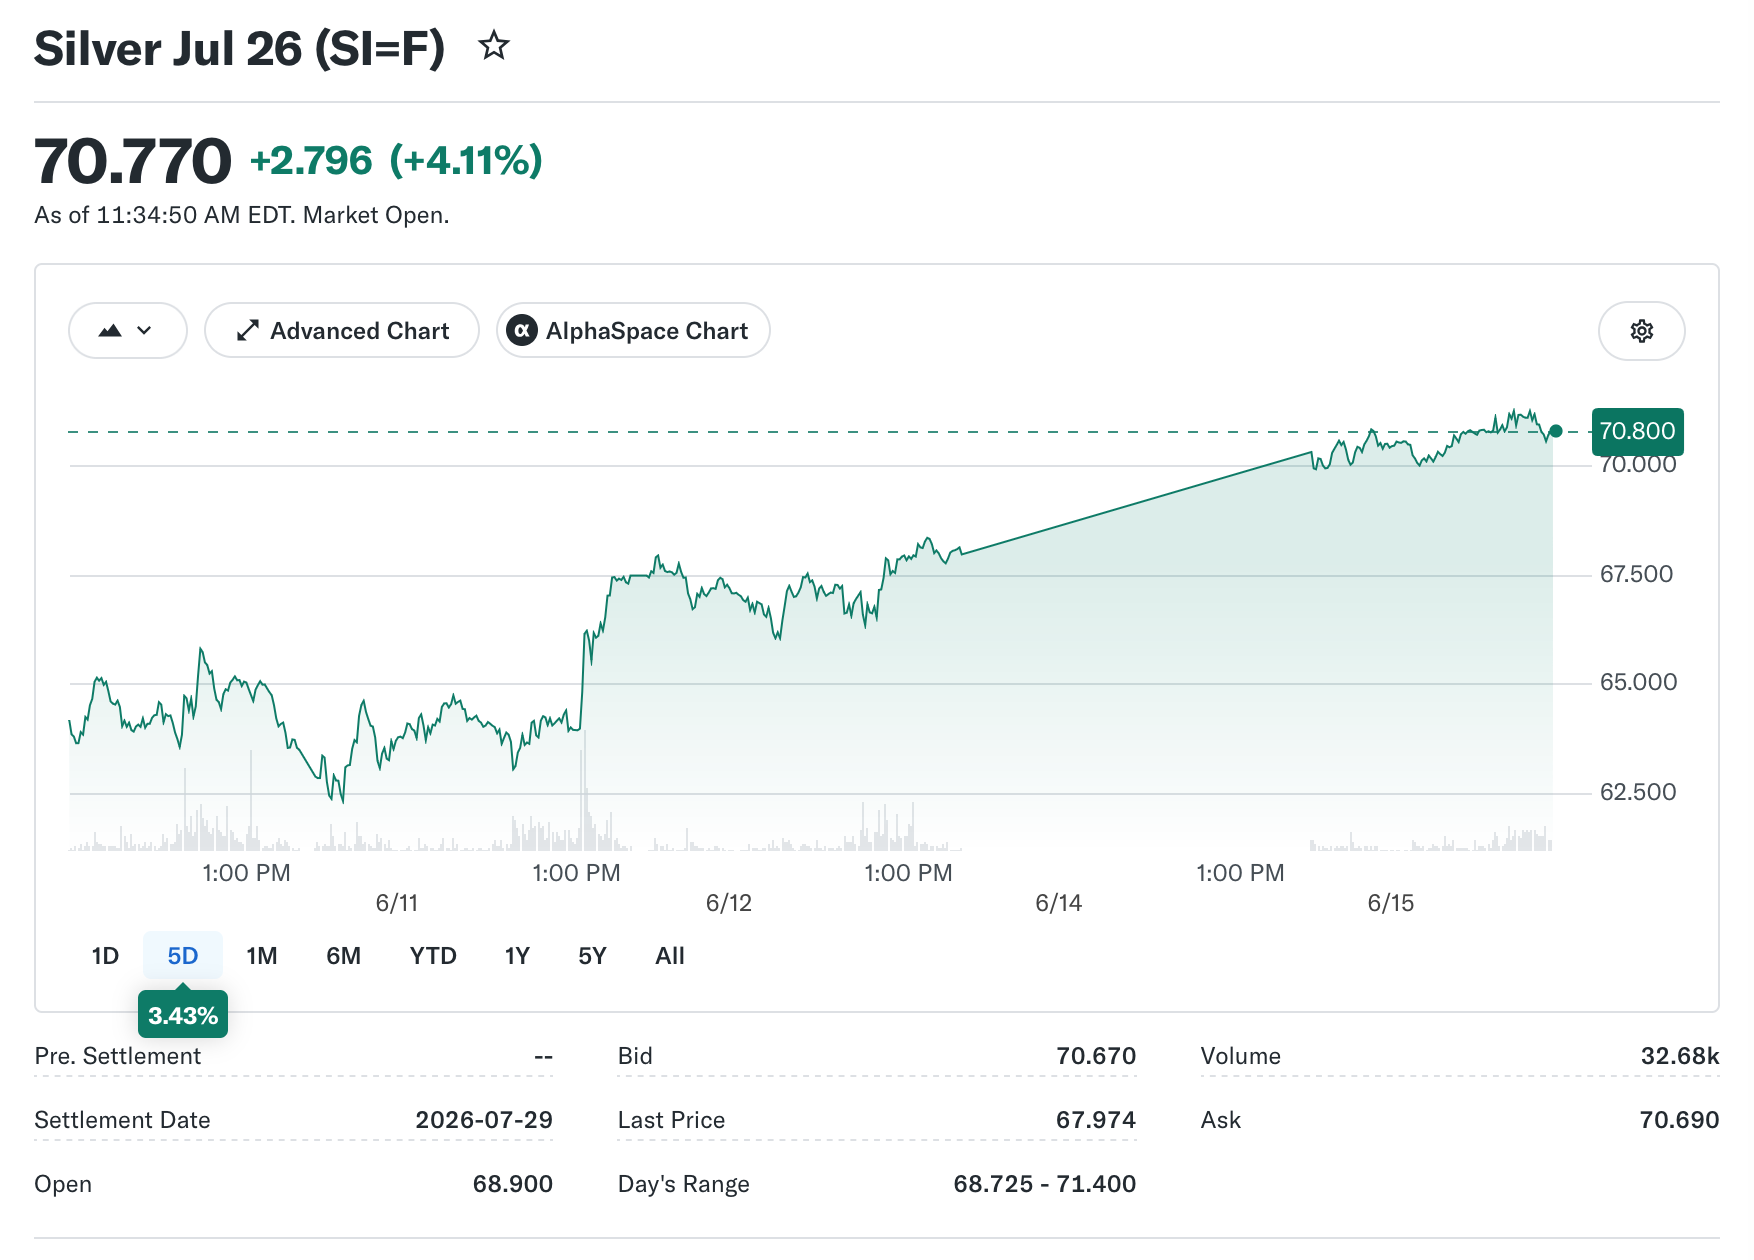
Task: Click the (+4.11%) percent change
Action: click(x=466, y=160)
